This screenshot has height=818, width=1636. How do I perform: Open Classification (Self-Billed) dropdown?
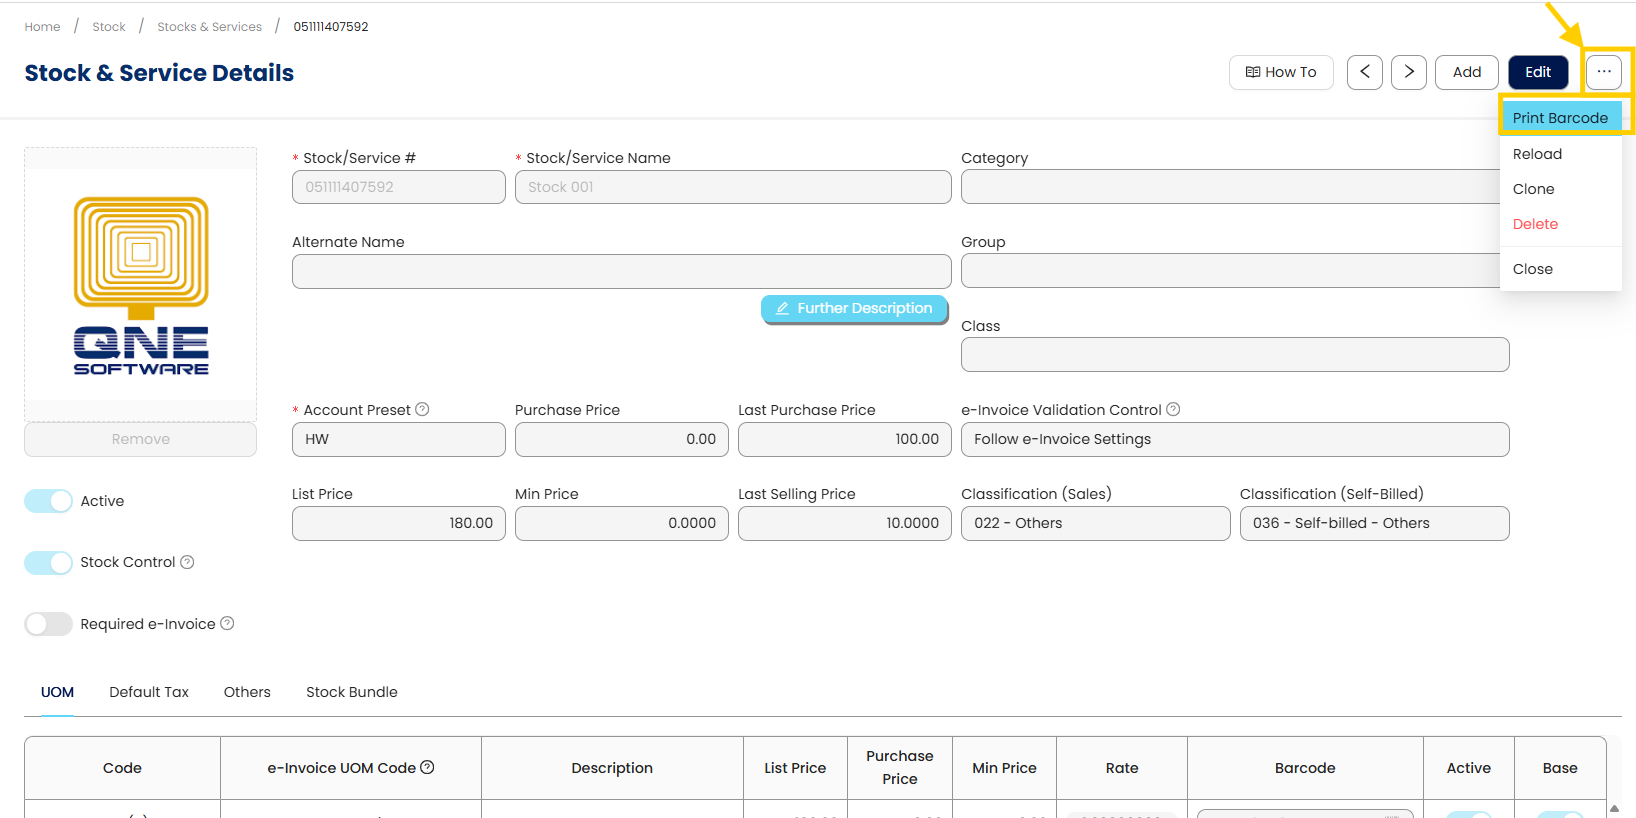point(1375,523)
